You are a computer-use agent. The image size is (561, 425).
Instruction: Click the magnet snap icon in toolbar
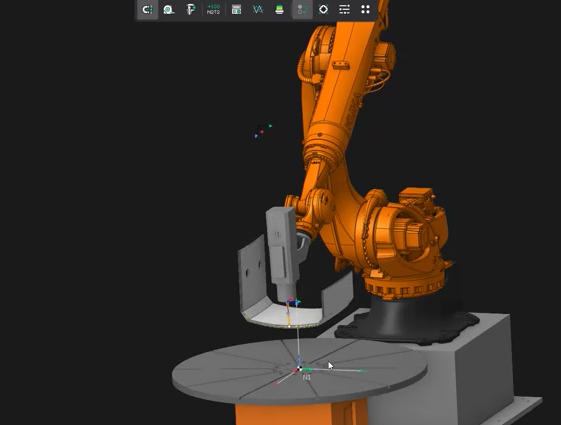147,9
